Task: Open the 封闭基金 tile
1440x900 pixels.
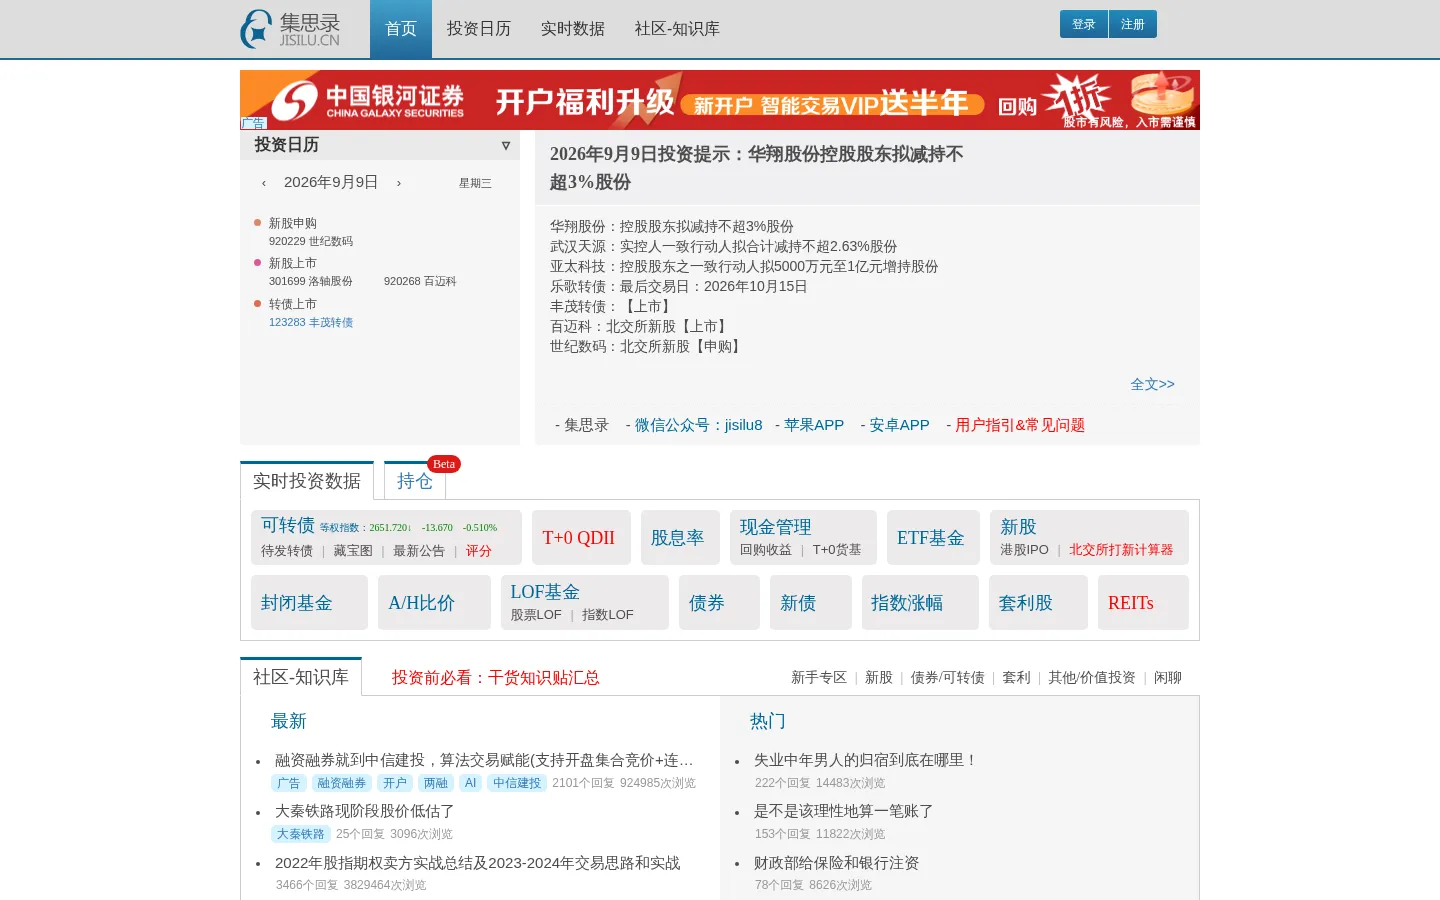Action: (309, 603)
